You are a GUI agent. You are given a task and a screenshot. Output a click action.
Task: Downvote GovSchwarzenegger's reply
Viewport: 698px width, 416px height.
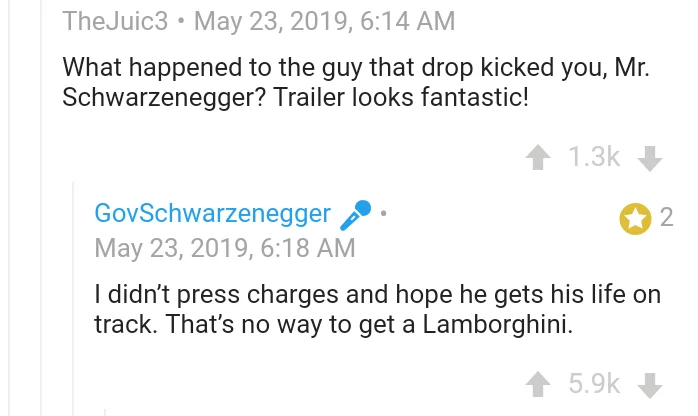pyautogui.click(x=650, y=384)
